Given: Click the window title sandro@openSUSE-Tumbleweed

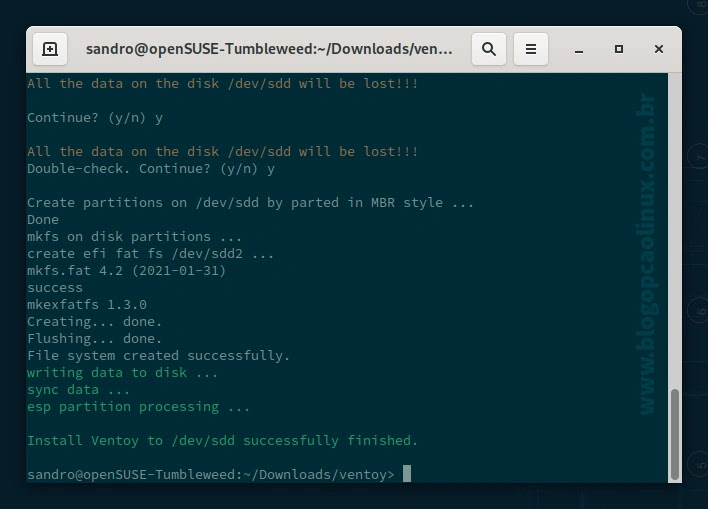Looking at the screenshot, I should [269, 49].
